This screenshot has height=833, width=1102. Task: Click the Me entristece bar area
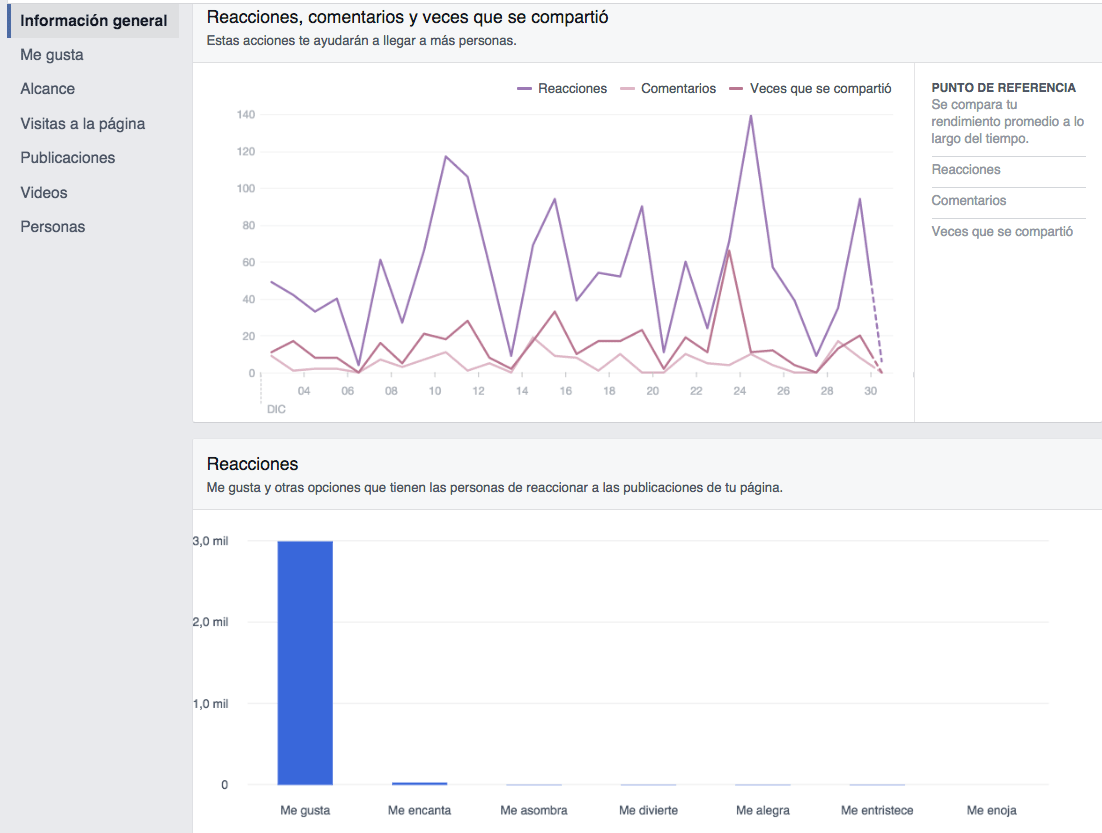(x=876, y=784)
